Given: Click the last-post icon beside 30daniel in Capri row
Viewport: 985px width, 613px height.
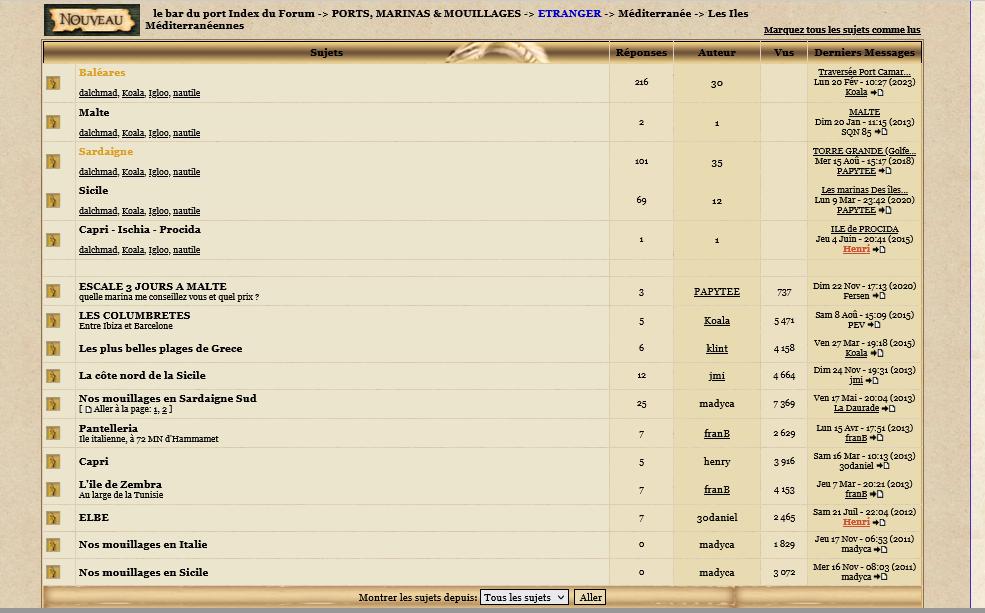Looking at the screenshot, I should point(882,466).
